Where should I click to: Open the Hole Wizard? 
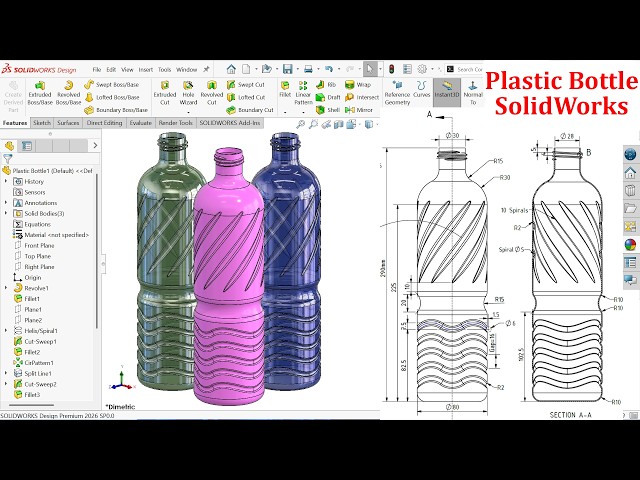coord(188,93)
